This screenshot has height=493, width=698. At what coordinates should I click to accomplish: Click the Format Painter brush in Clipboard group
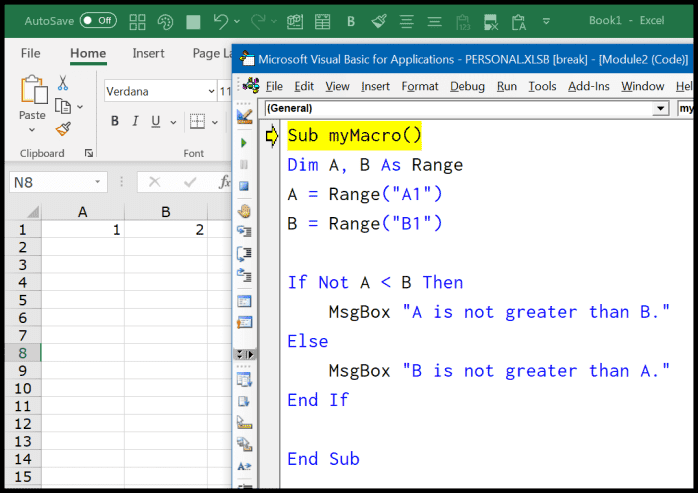63,128
